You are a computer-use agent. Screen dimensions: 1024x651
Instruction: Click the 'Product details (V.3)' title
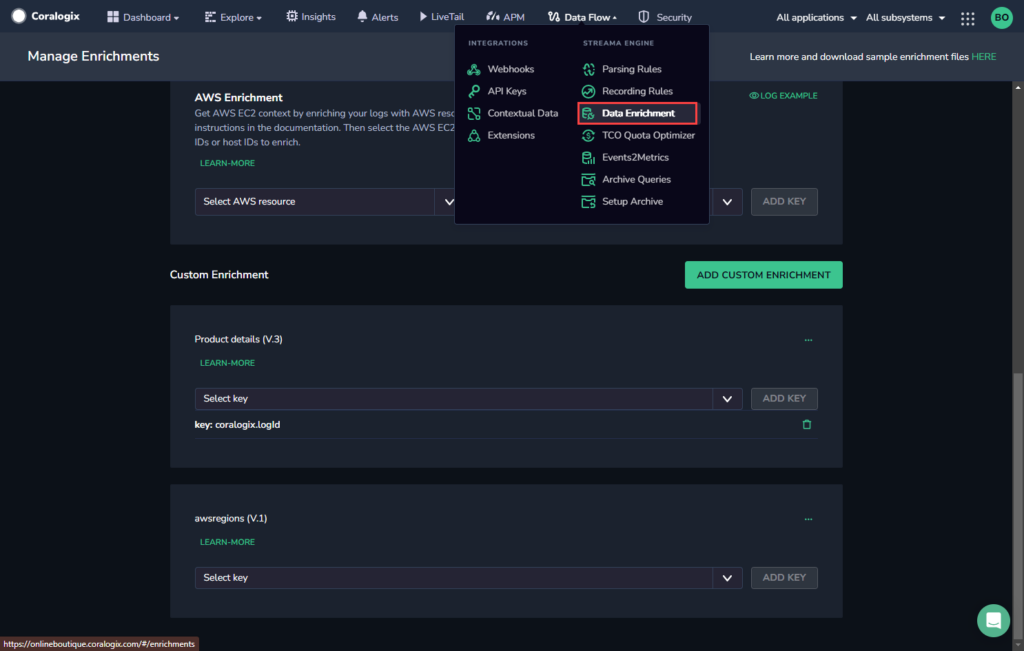pos(238,340)
